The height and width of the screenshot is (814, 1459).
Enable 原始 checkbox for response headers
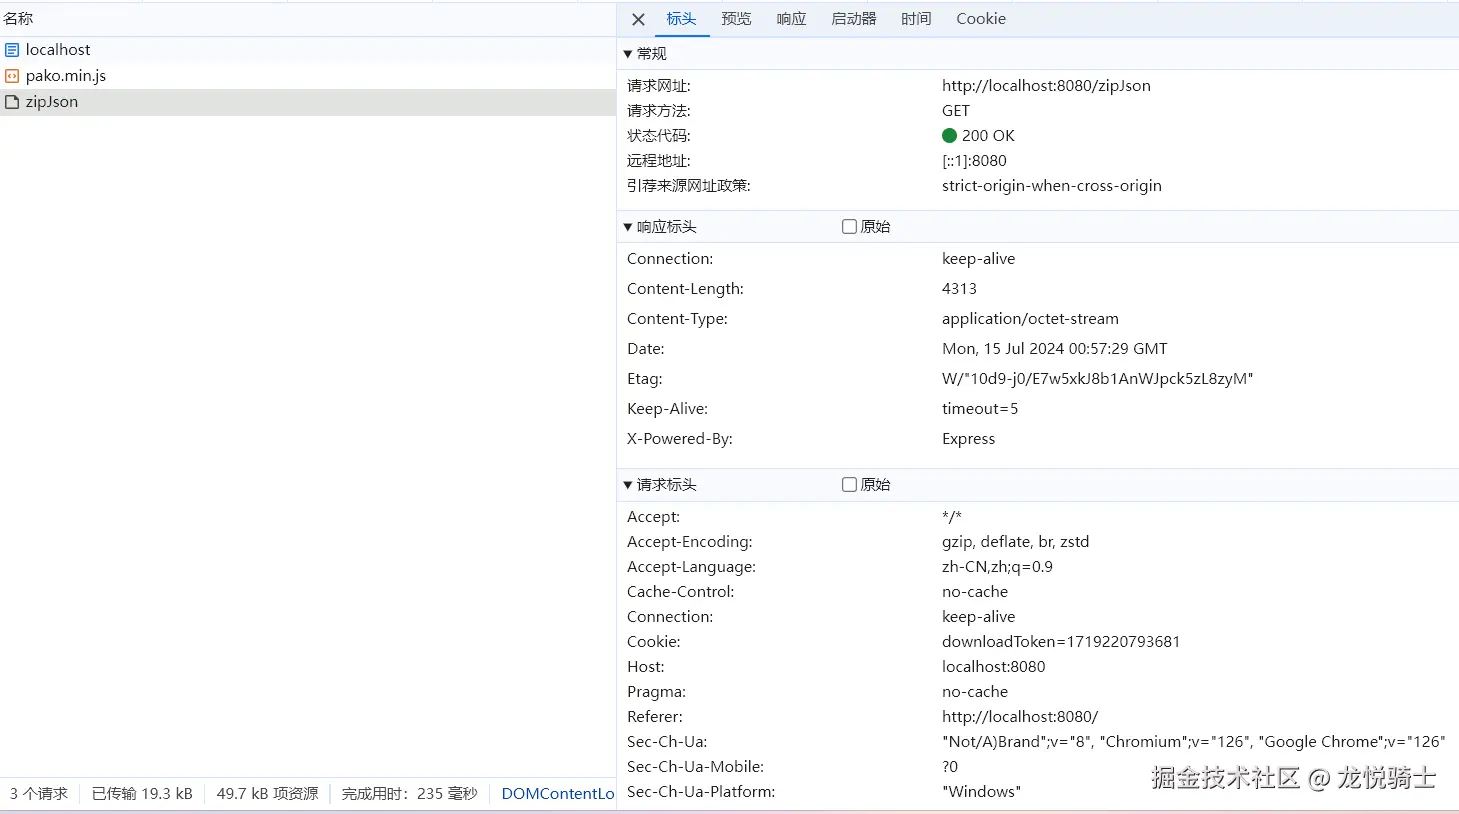[849, 227]
